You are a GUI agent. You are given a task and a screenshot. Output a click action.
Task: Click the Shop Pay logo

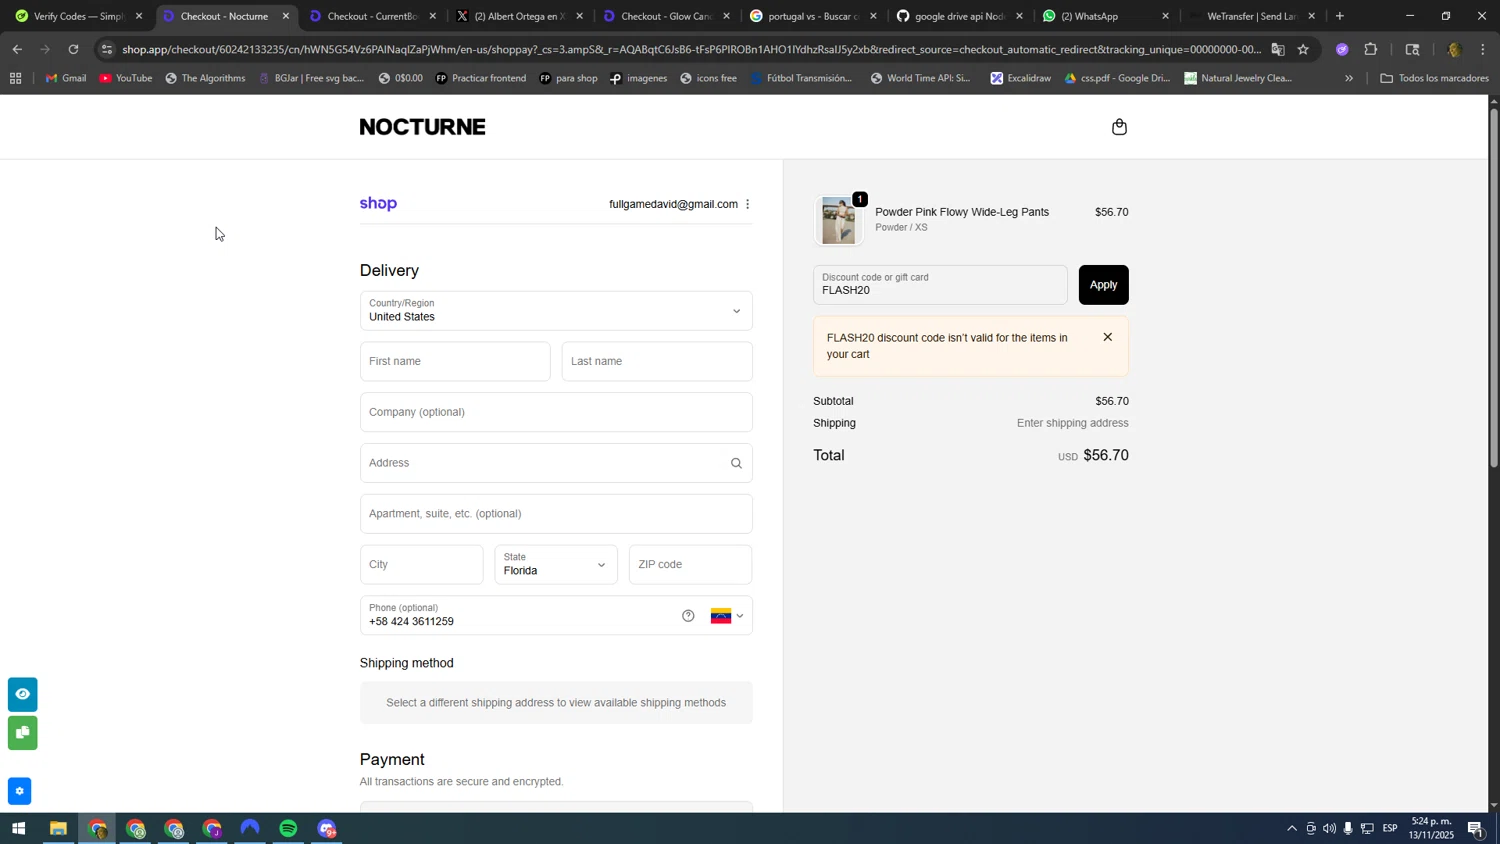coord(378,204)
